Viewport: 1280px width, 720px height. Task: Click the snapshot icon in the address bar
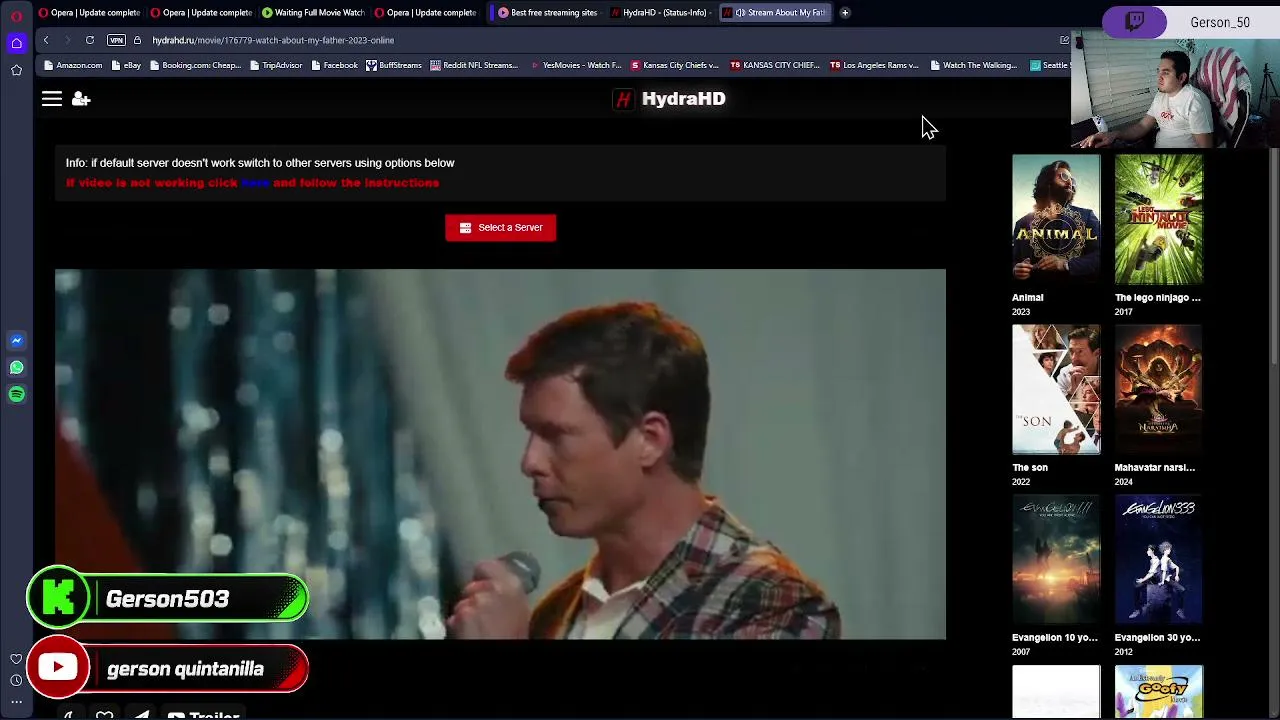[x=1064, y=40]
